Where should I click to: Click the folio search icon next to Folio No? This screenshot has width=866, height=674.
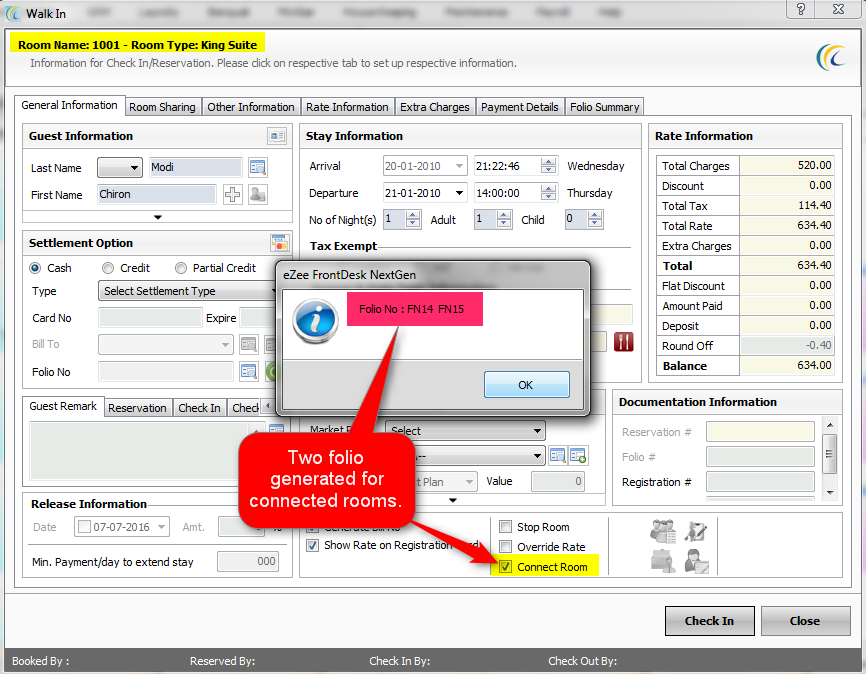(249, 372)
